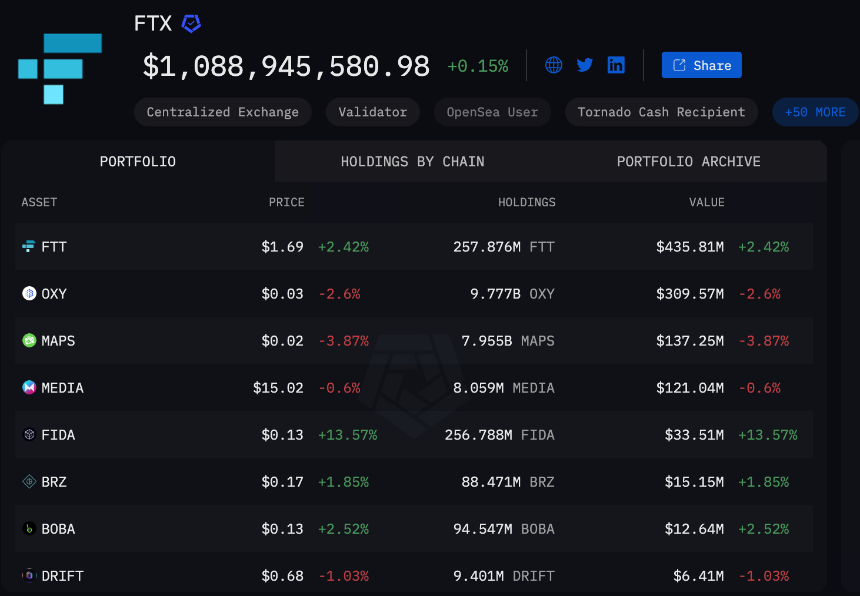Open the MAPS asset name
This screenshot has height=596, width=860.
click(58, 341)
